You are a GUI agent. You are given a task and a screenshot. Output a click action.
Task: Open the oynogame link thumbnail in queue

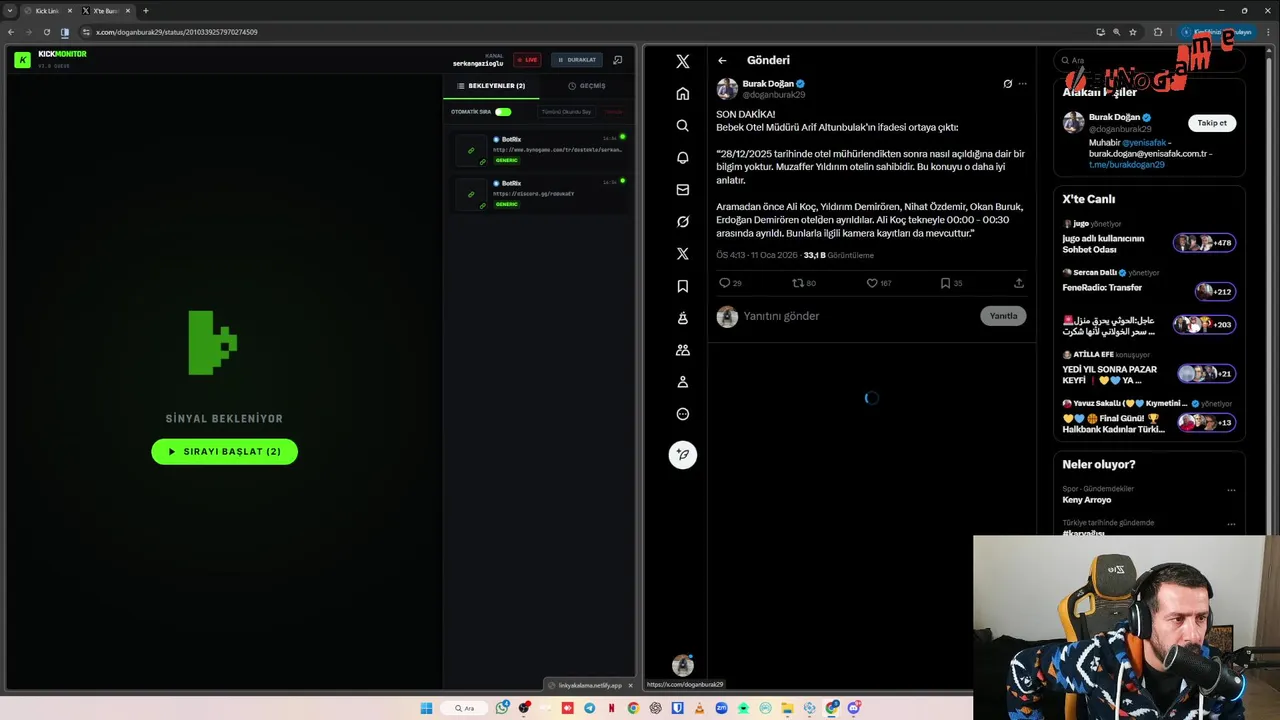point(471,151)
